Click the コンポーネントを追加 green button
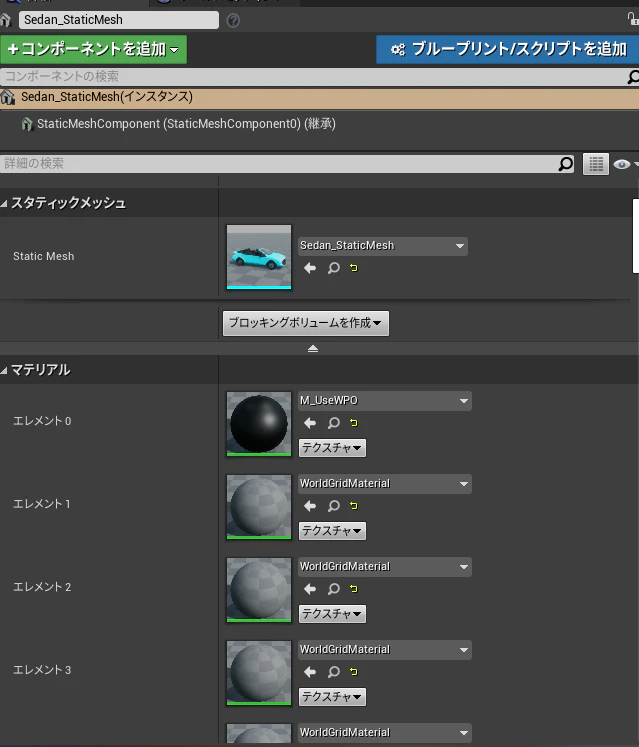 [93, 49]
